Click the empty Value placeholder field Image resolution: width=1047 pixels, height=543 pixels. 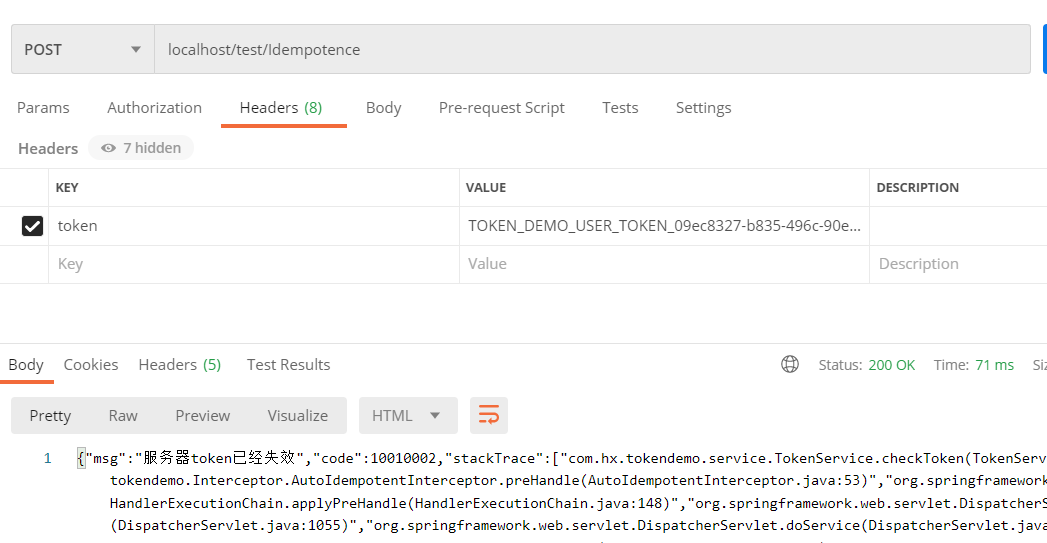[x=664, y=264]
